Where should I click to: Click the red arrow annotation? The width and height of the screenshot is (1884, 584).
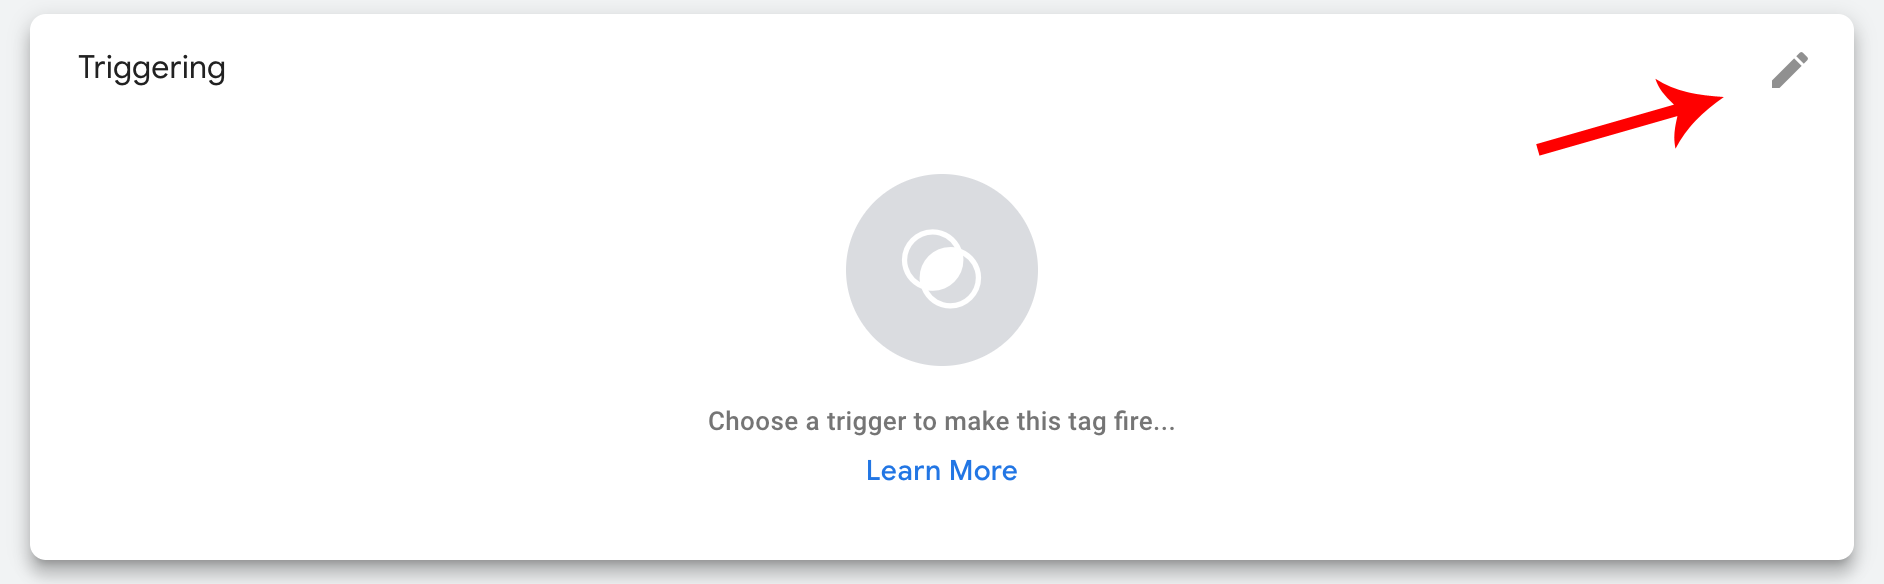[x=1630, y=118]
